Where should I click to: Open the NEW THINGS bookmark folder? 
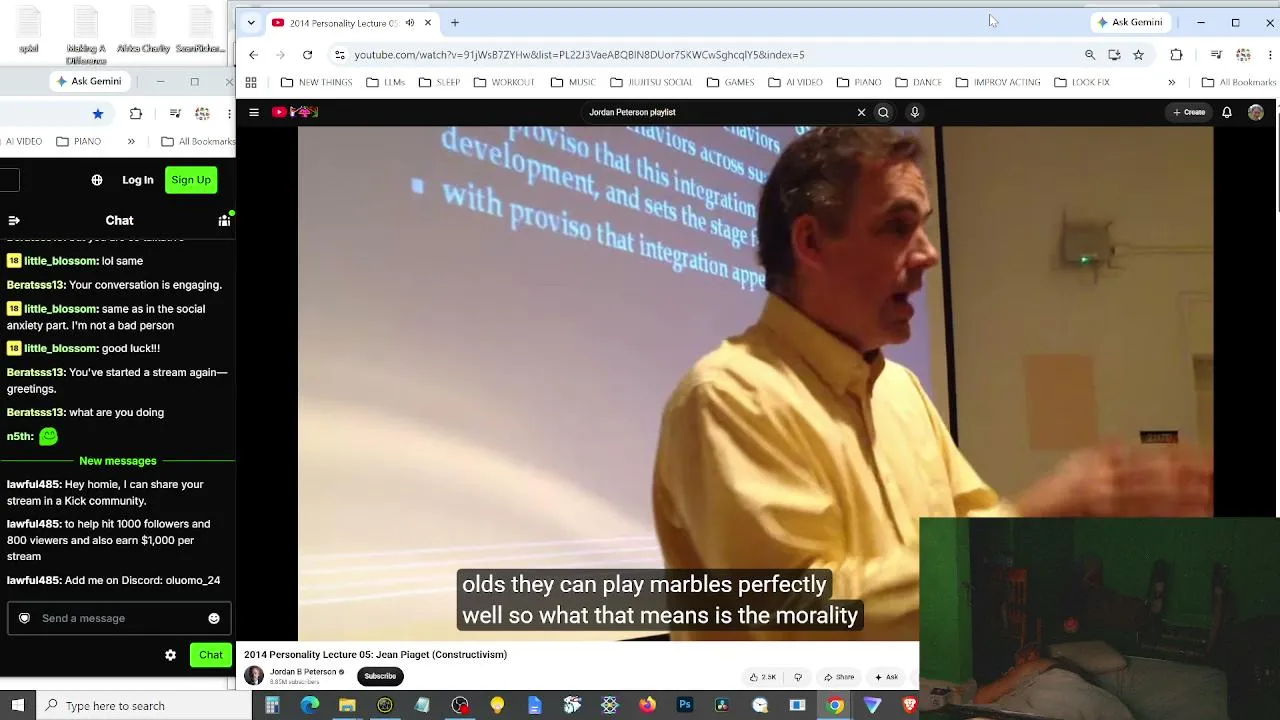[x=316, y=82]
